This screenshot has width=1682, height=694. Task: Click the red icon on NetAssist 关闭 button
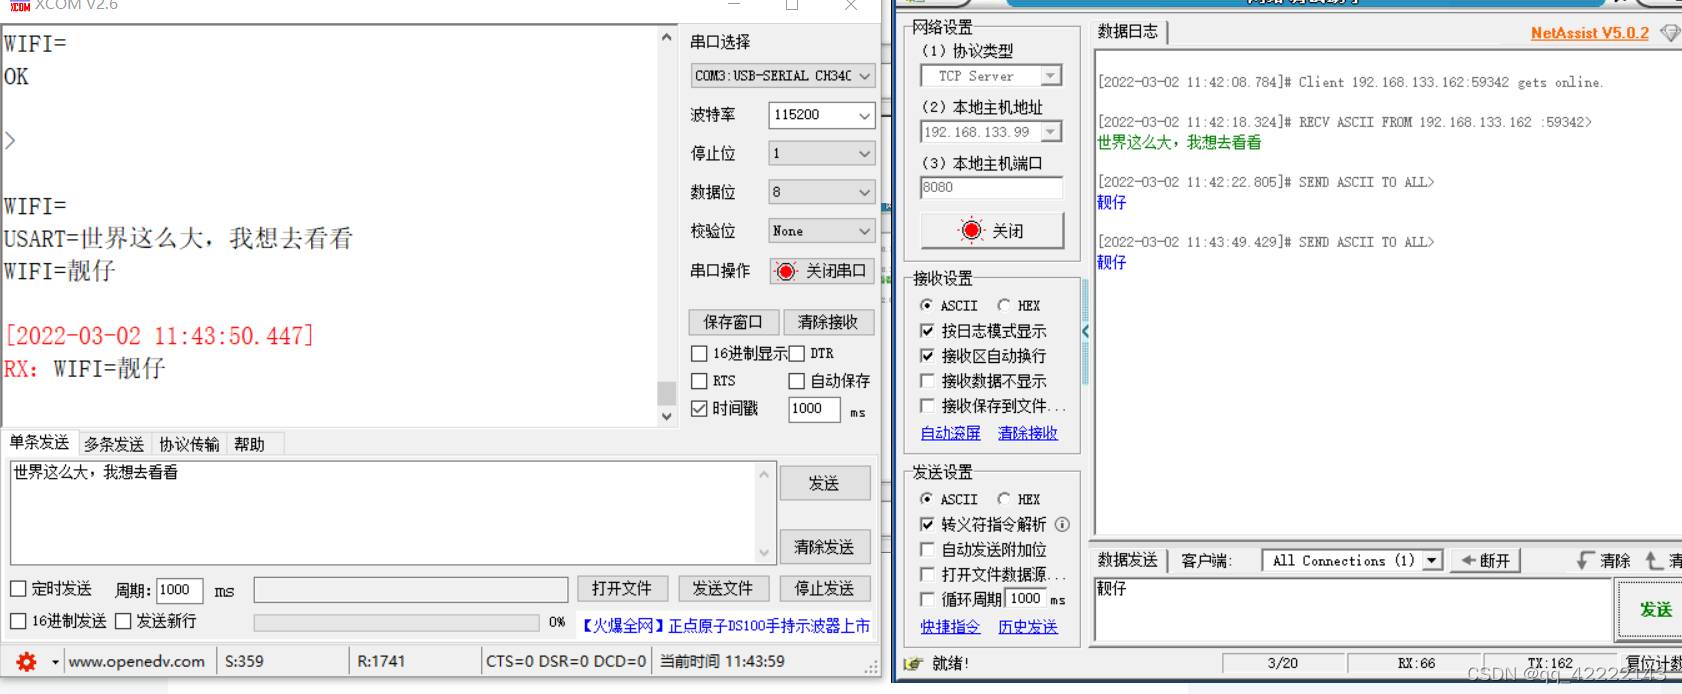point(971,230)
